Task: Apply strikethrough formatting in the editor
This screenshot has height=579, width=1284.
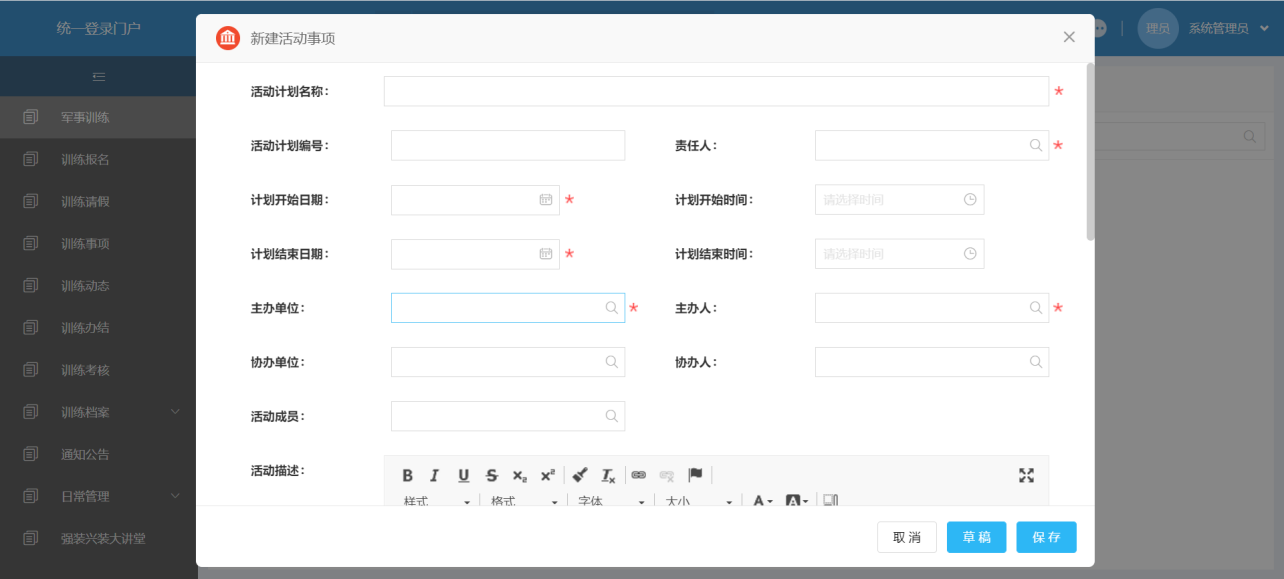Action: (x=491, y=476)
